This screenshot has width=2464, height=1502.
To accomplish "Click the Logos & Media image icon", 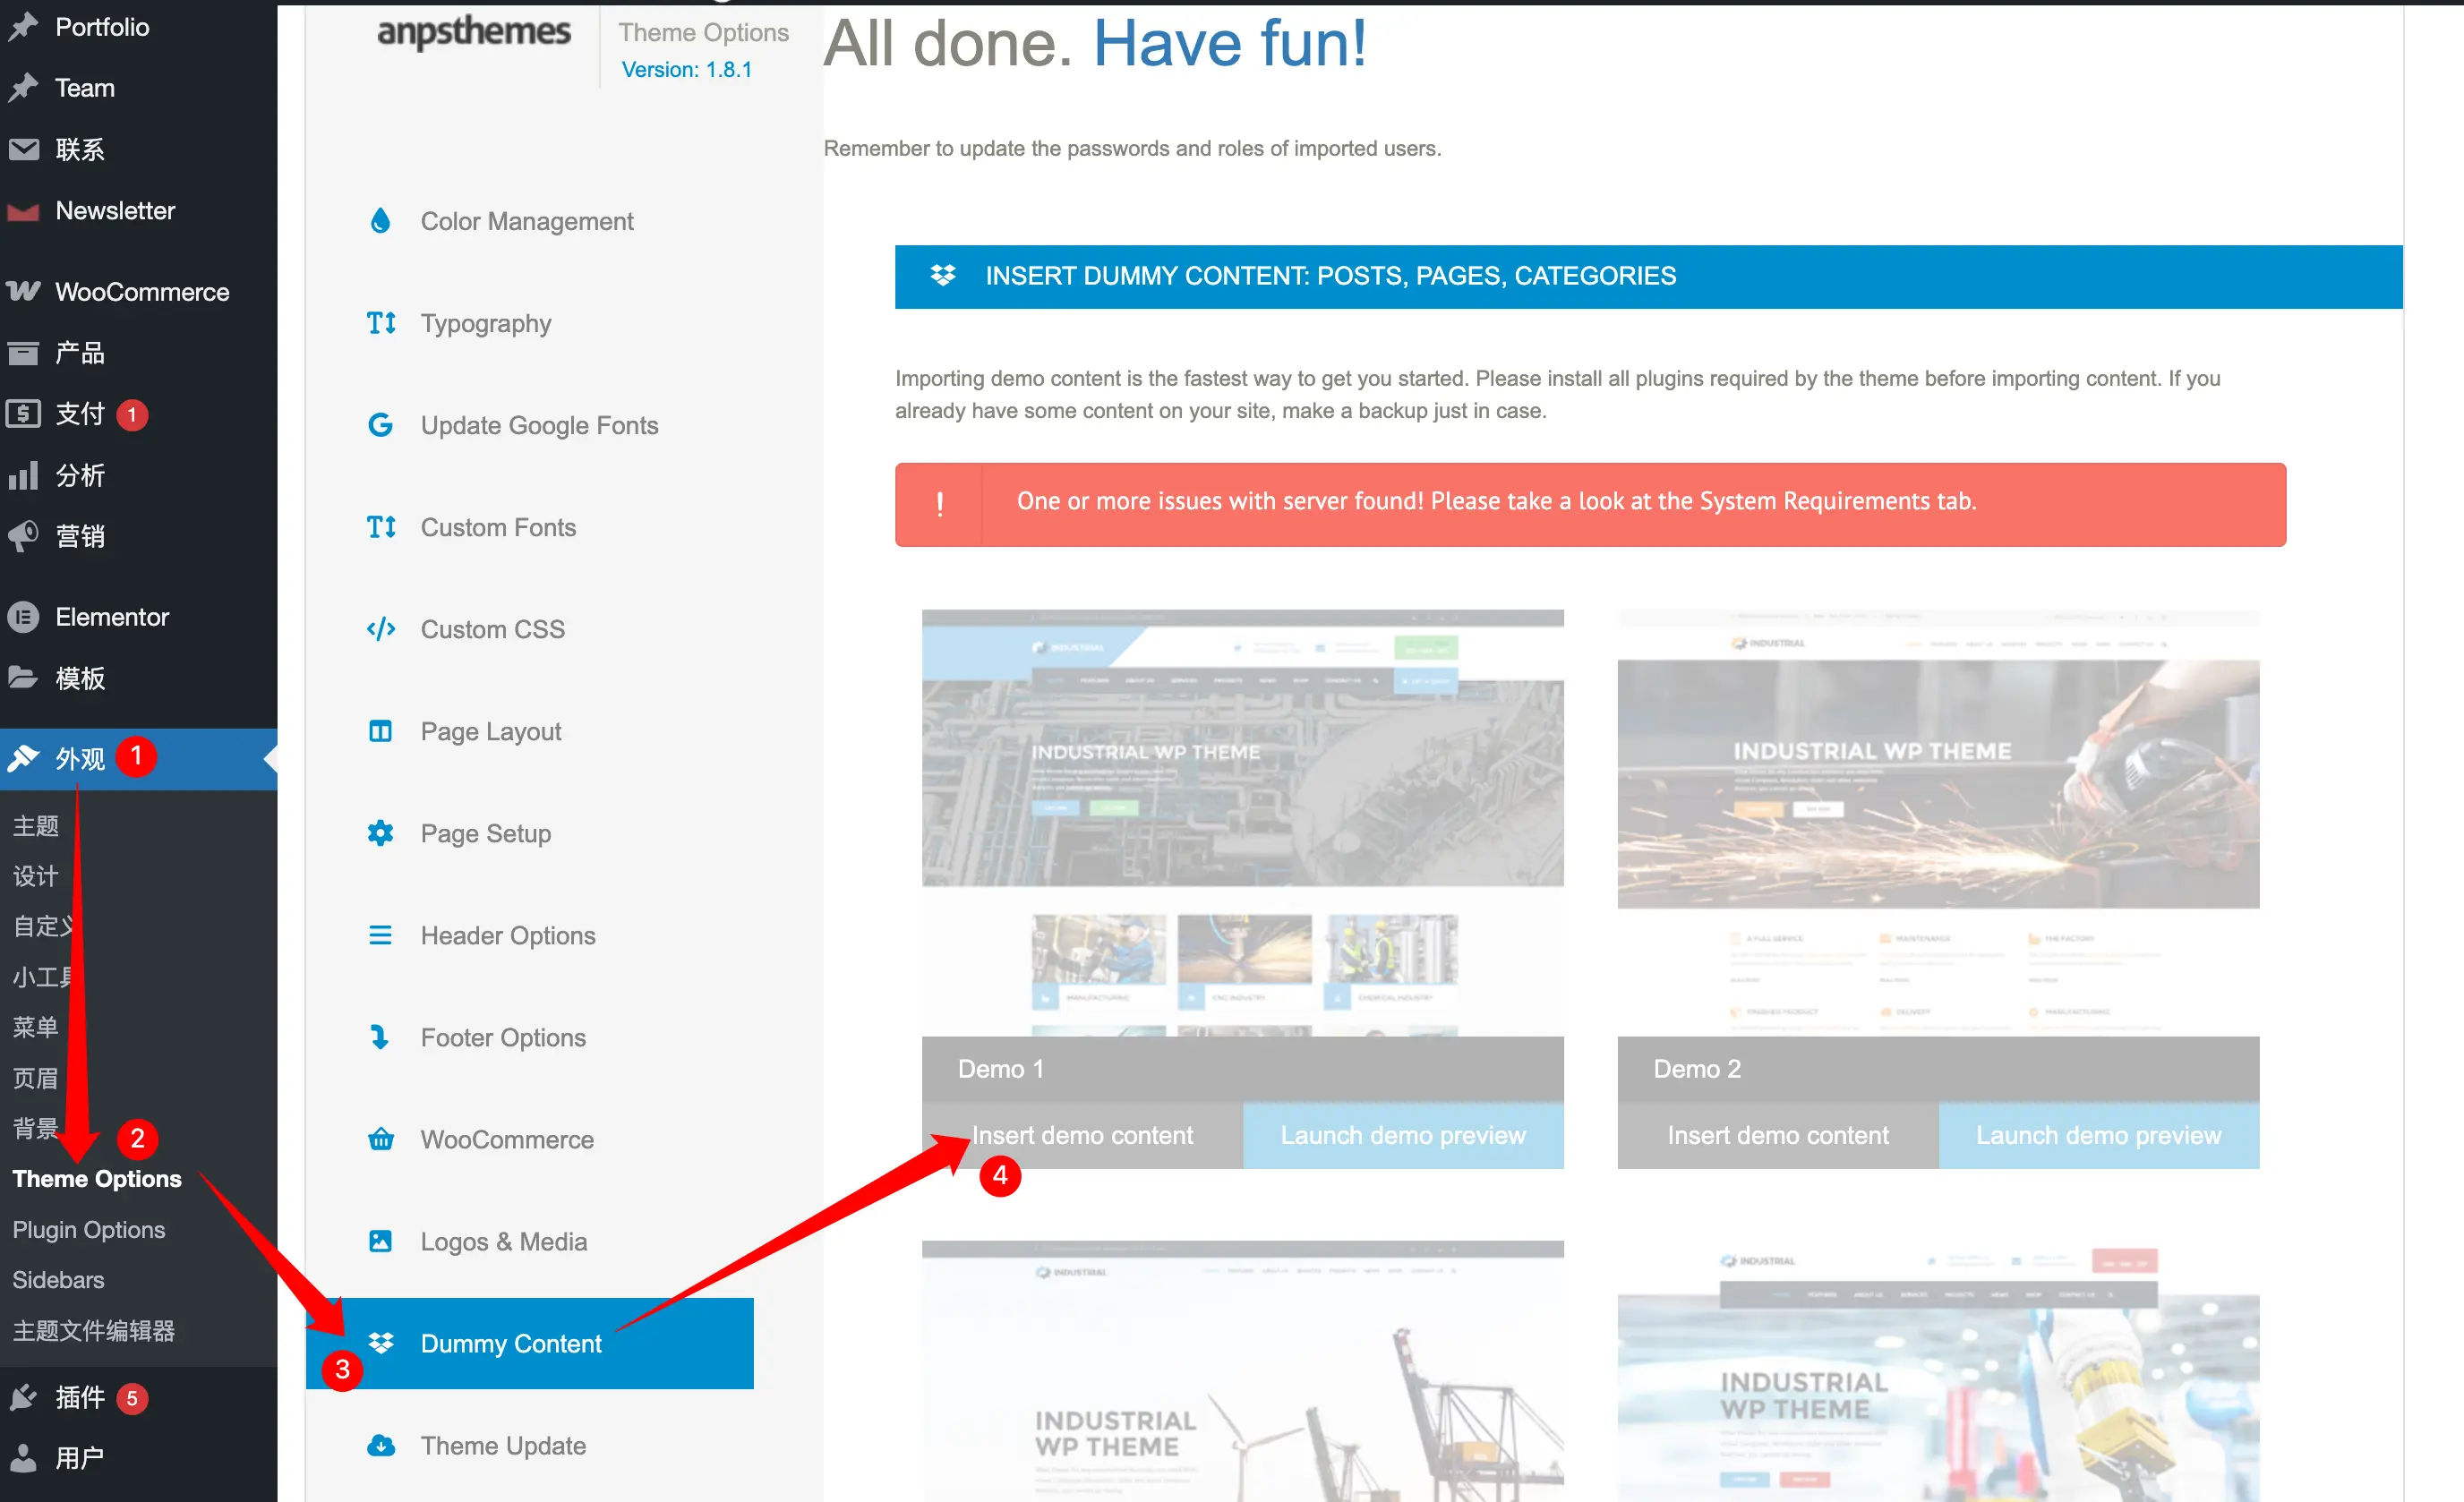I will (x=380, y=1241).
